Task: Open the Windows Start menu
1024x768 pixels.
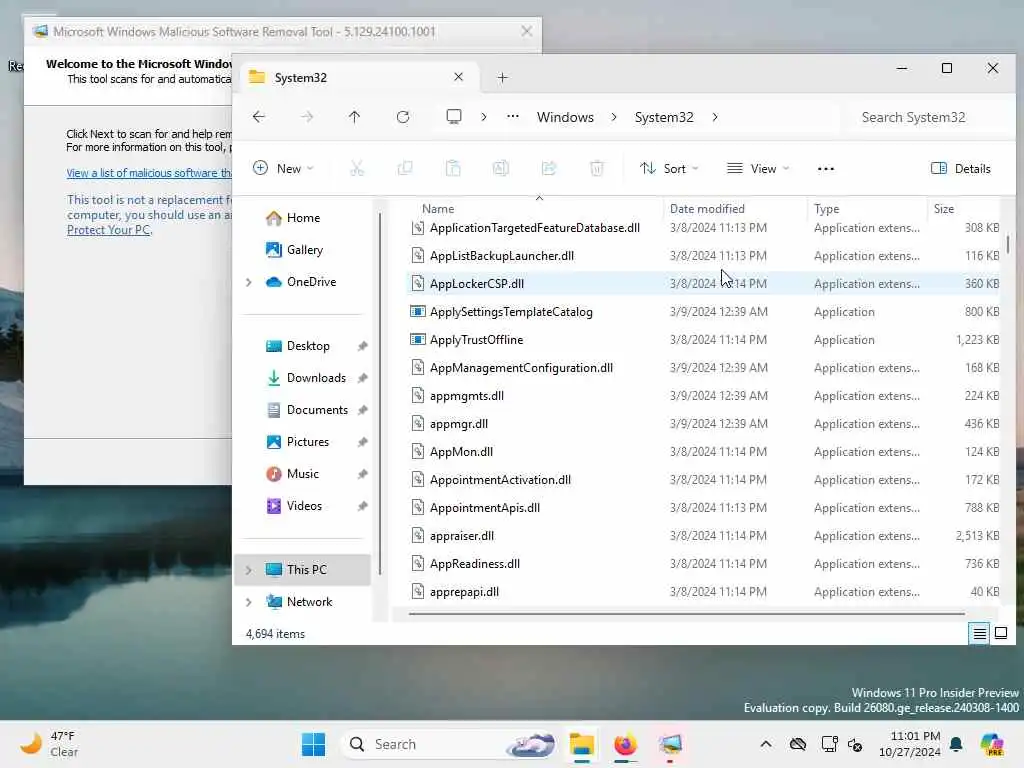Action: coord(313,744)
